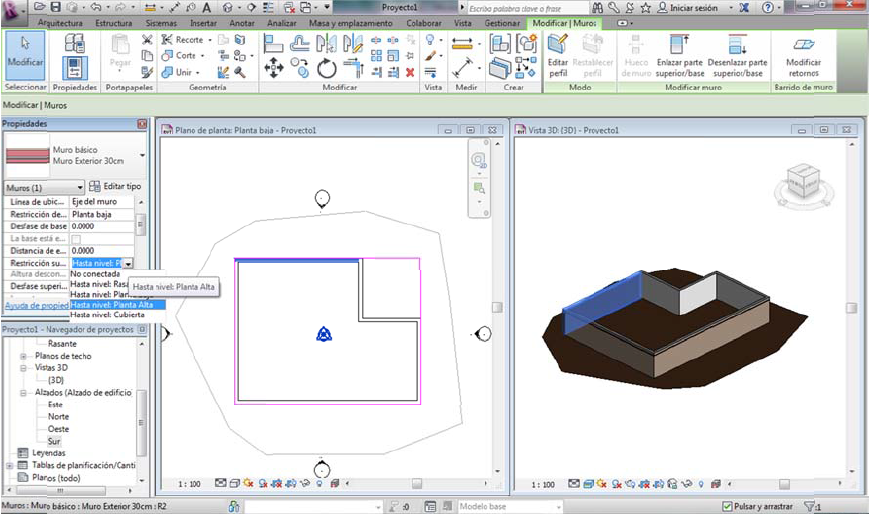Open the Restricción superior dropdown arrow
Screen dimensions: 869x514
click(128, 264)
